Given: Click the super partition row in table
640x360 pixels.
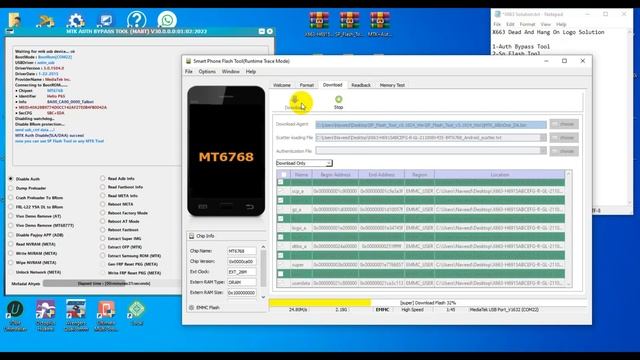Looking at the screenshot, I should [420, 264].
